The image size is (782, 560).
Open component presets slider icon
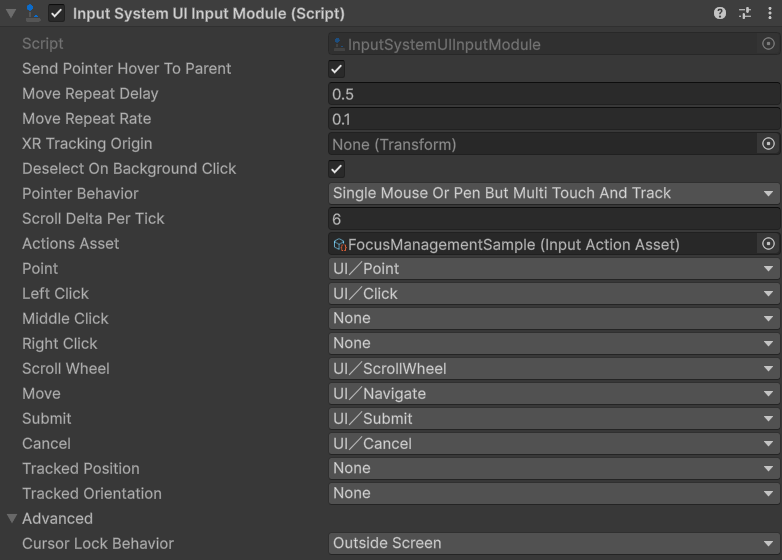click(x=745, y=13)
